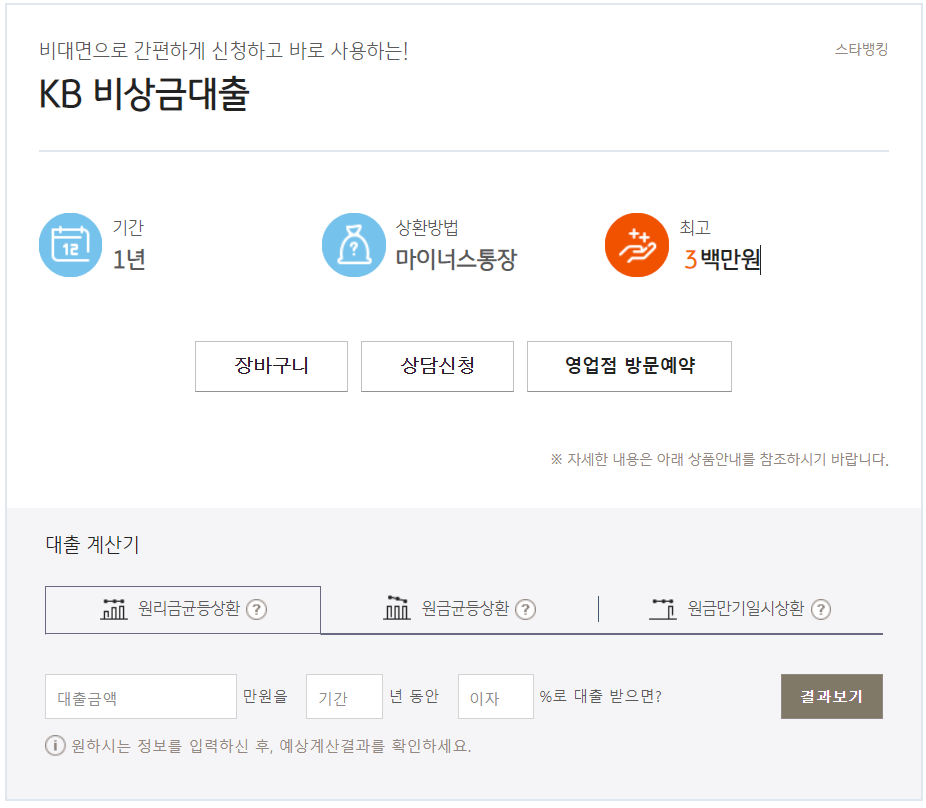Click the 비대면으로 간편하게 신청 subtitle

[x=224, y=50]
